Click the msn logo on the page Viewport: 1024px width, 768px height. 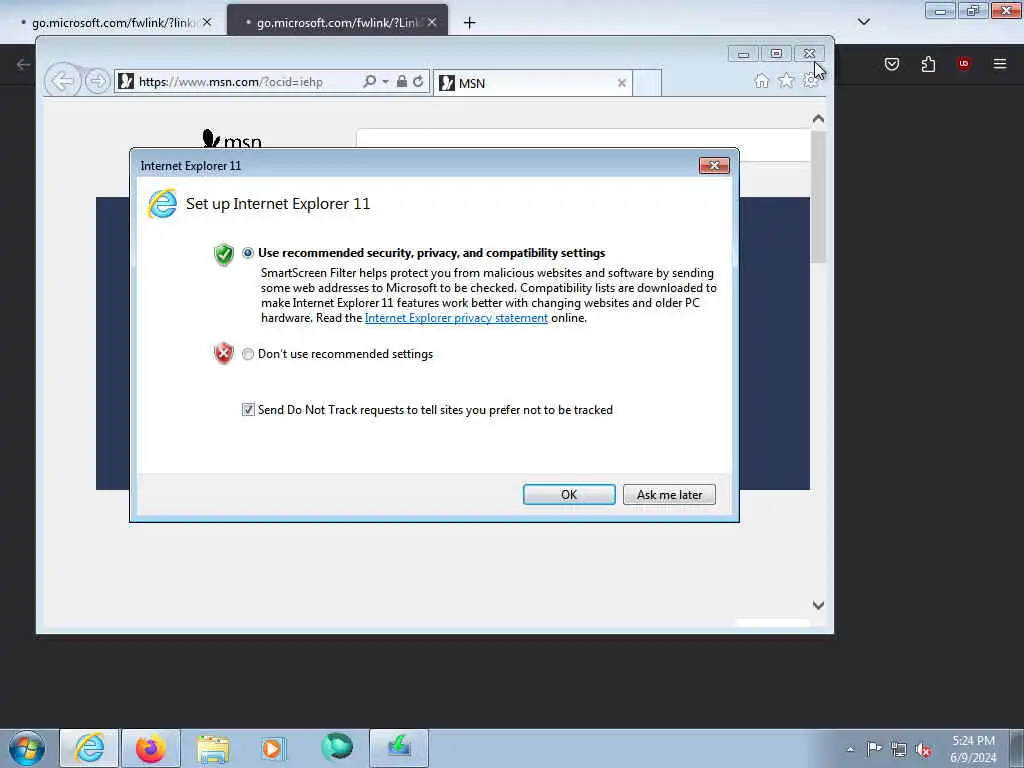tap(232, 139)
